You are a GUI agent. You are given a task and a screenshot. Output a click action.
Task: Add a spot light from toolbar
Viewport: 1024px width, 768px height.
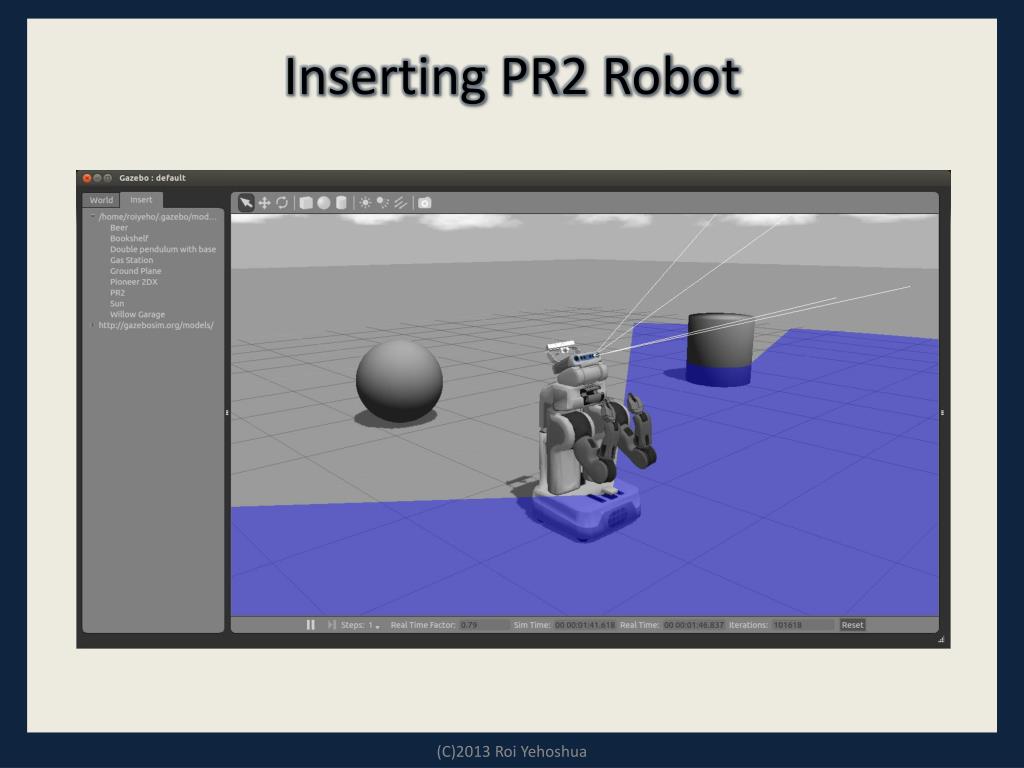point(382,203)
